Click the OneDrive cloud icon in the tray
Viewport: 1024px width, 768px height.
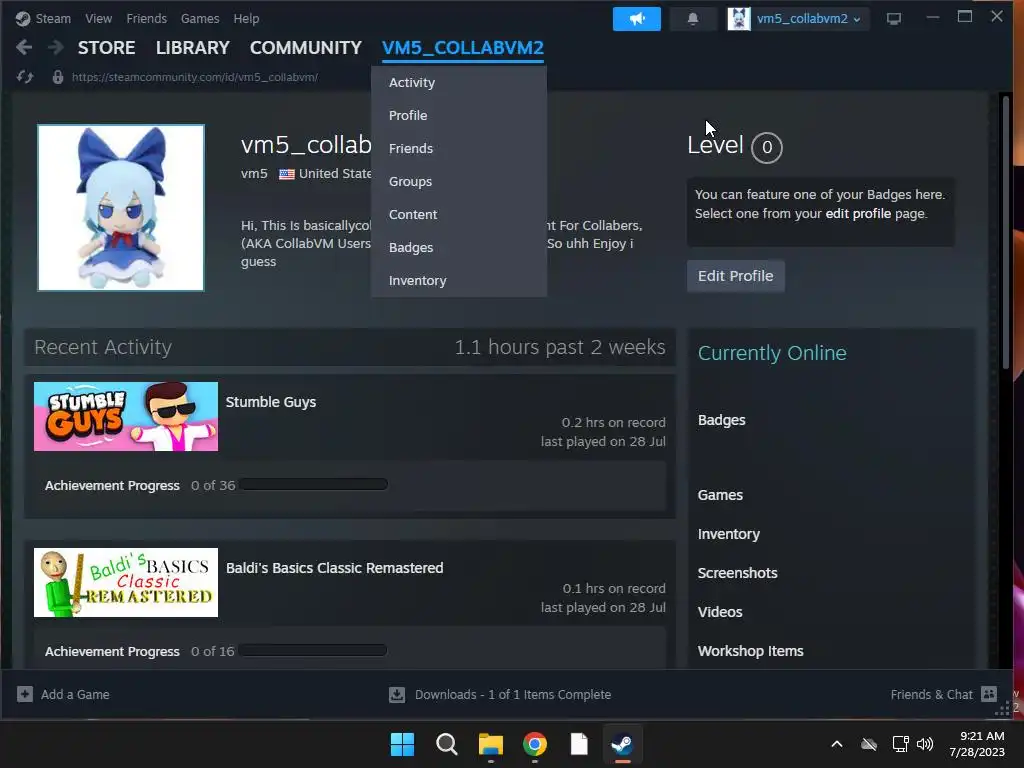coord(869,744)
